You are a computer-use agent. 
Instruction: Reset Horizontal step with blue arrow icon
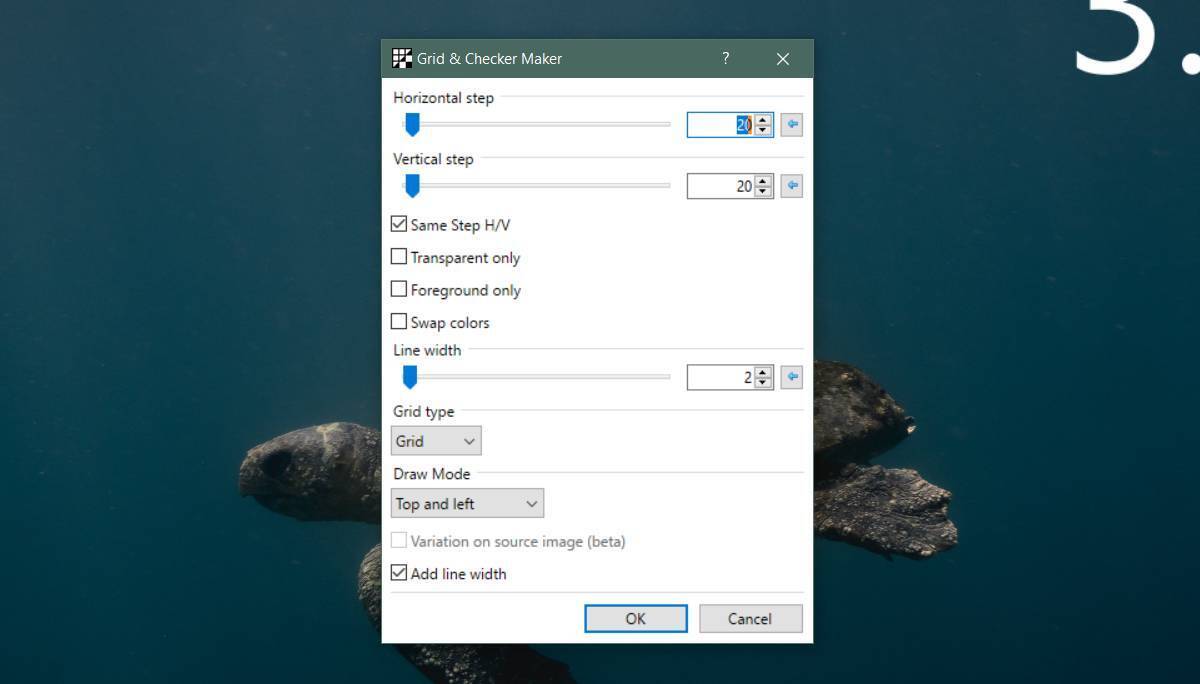[x=790, y=124]
